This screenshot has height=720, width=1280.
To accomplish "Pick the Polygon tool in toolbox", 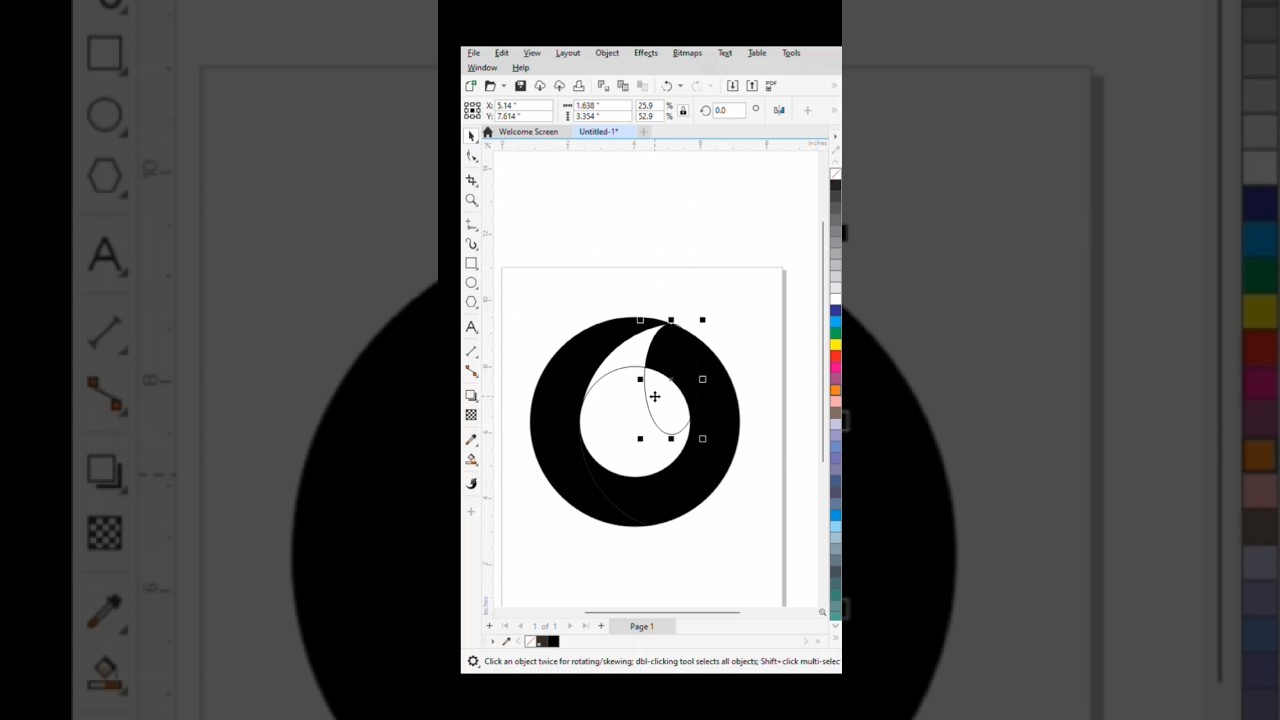I will pyautogui.click(x=471, y=302).
